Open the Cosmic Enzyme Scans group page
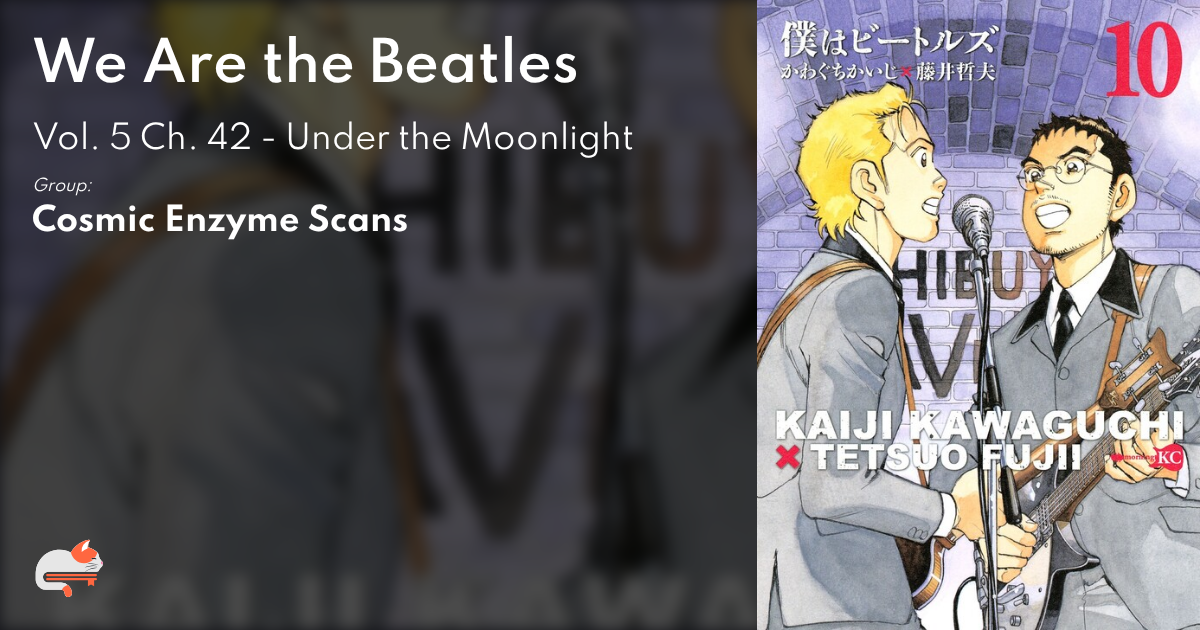This screenshot has width=1200, height=630. click(x=220, y=219)
